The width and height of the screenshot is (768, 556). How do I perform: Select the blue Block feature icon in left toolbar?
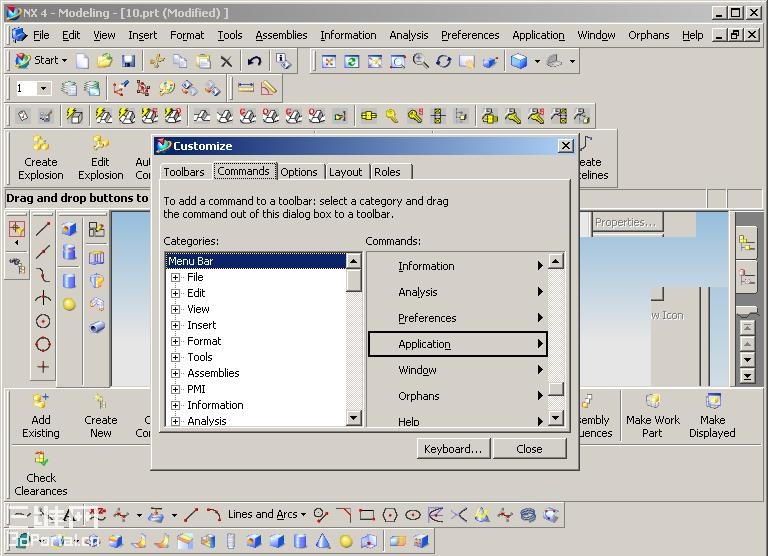tap(69, 229)
